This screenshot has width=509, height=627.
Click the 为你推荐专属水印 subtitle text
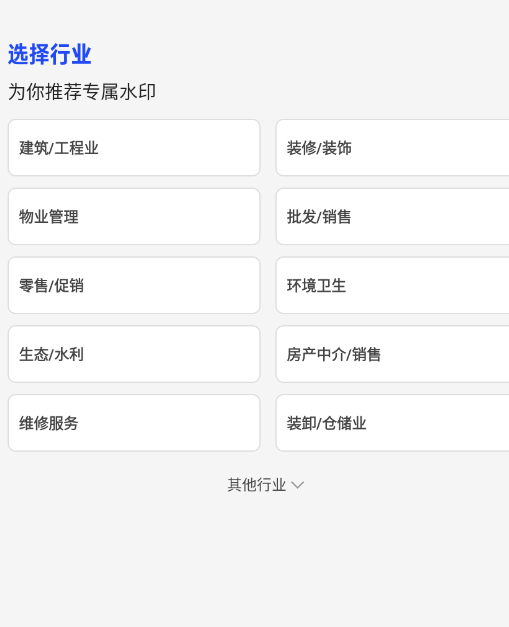point(82,92)
